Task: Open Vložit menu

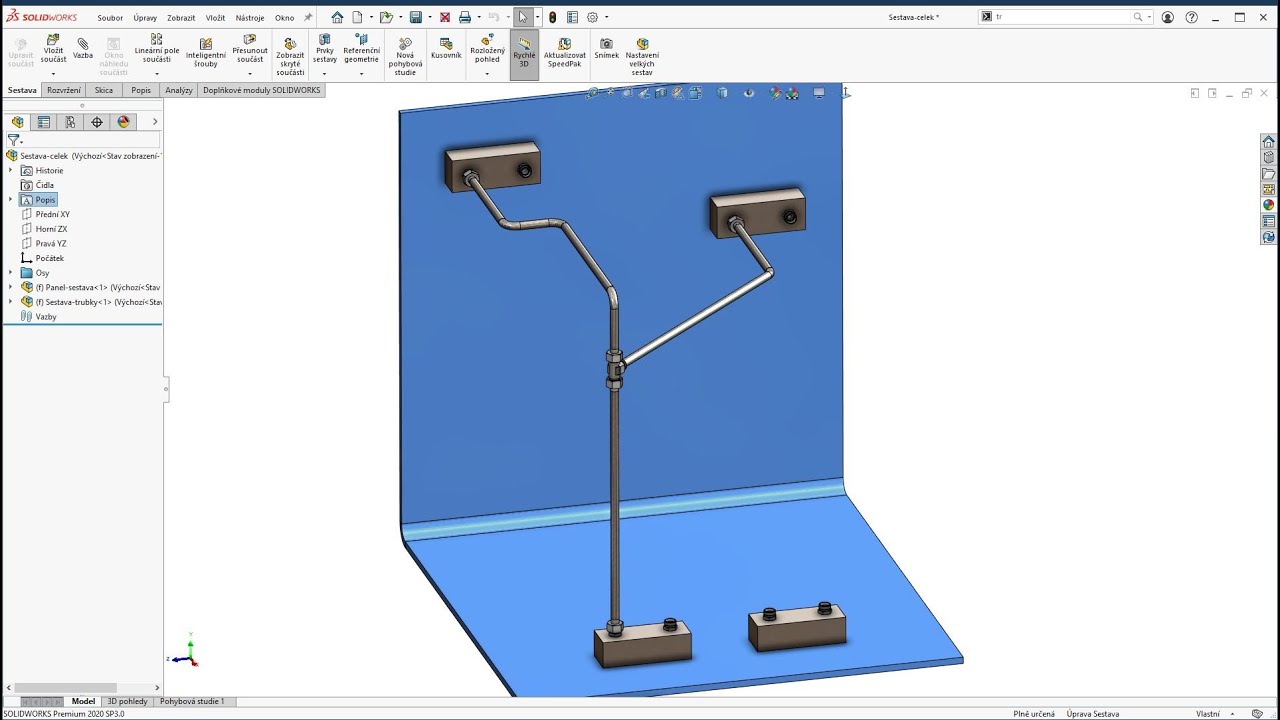Action: [x=215, y=18]
